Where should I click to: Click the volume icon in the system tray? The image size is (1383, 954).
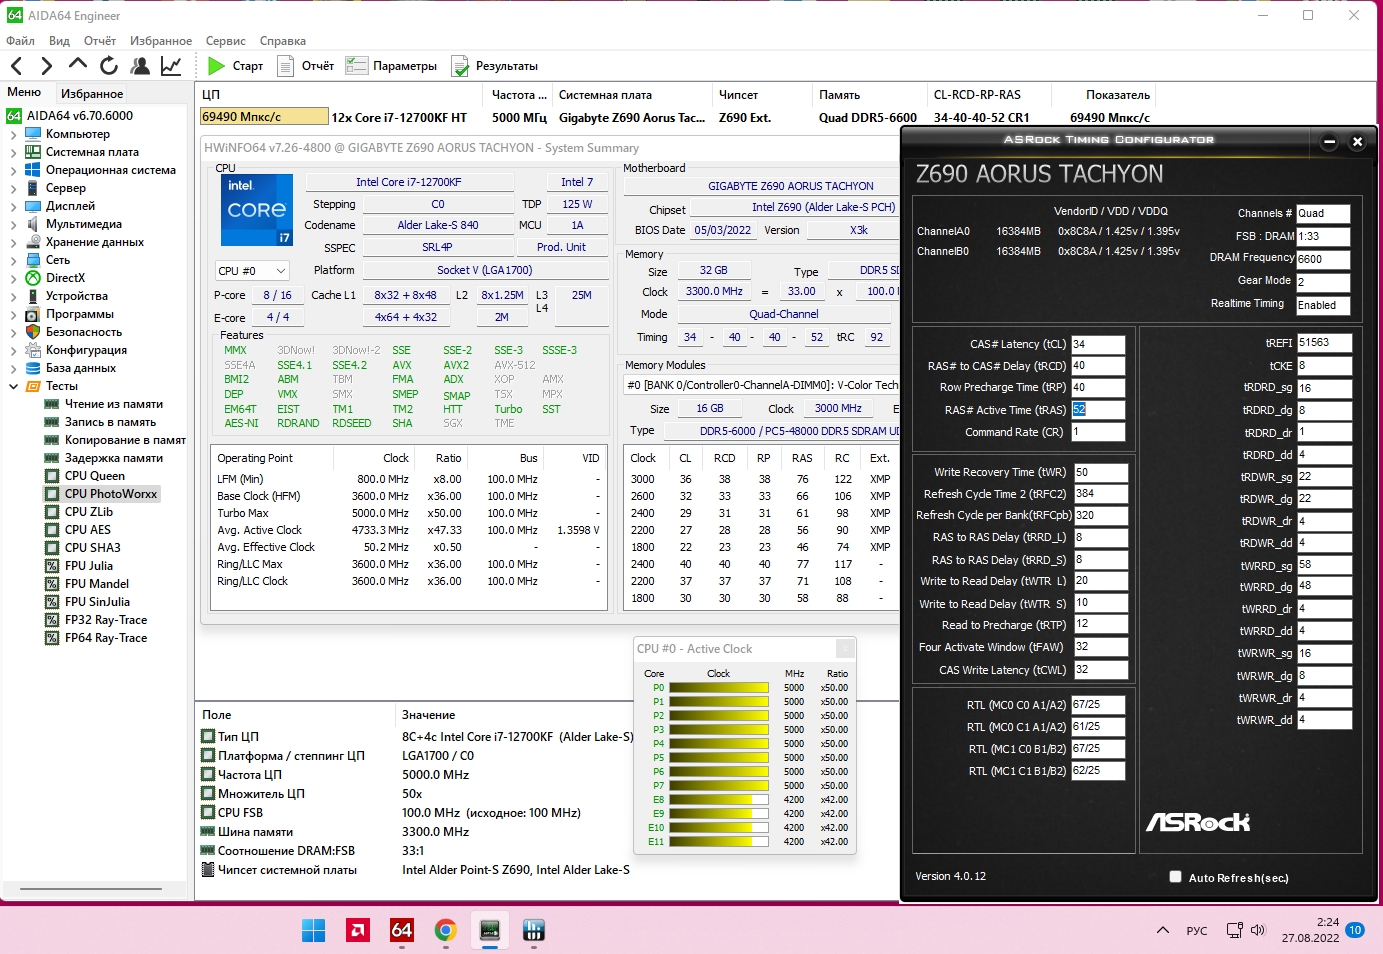point(1258,930)
